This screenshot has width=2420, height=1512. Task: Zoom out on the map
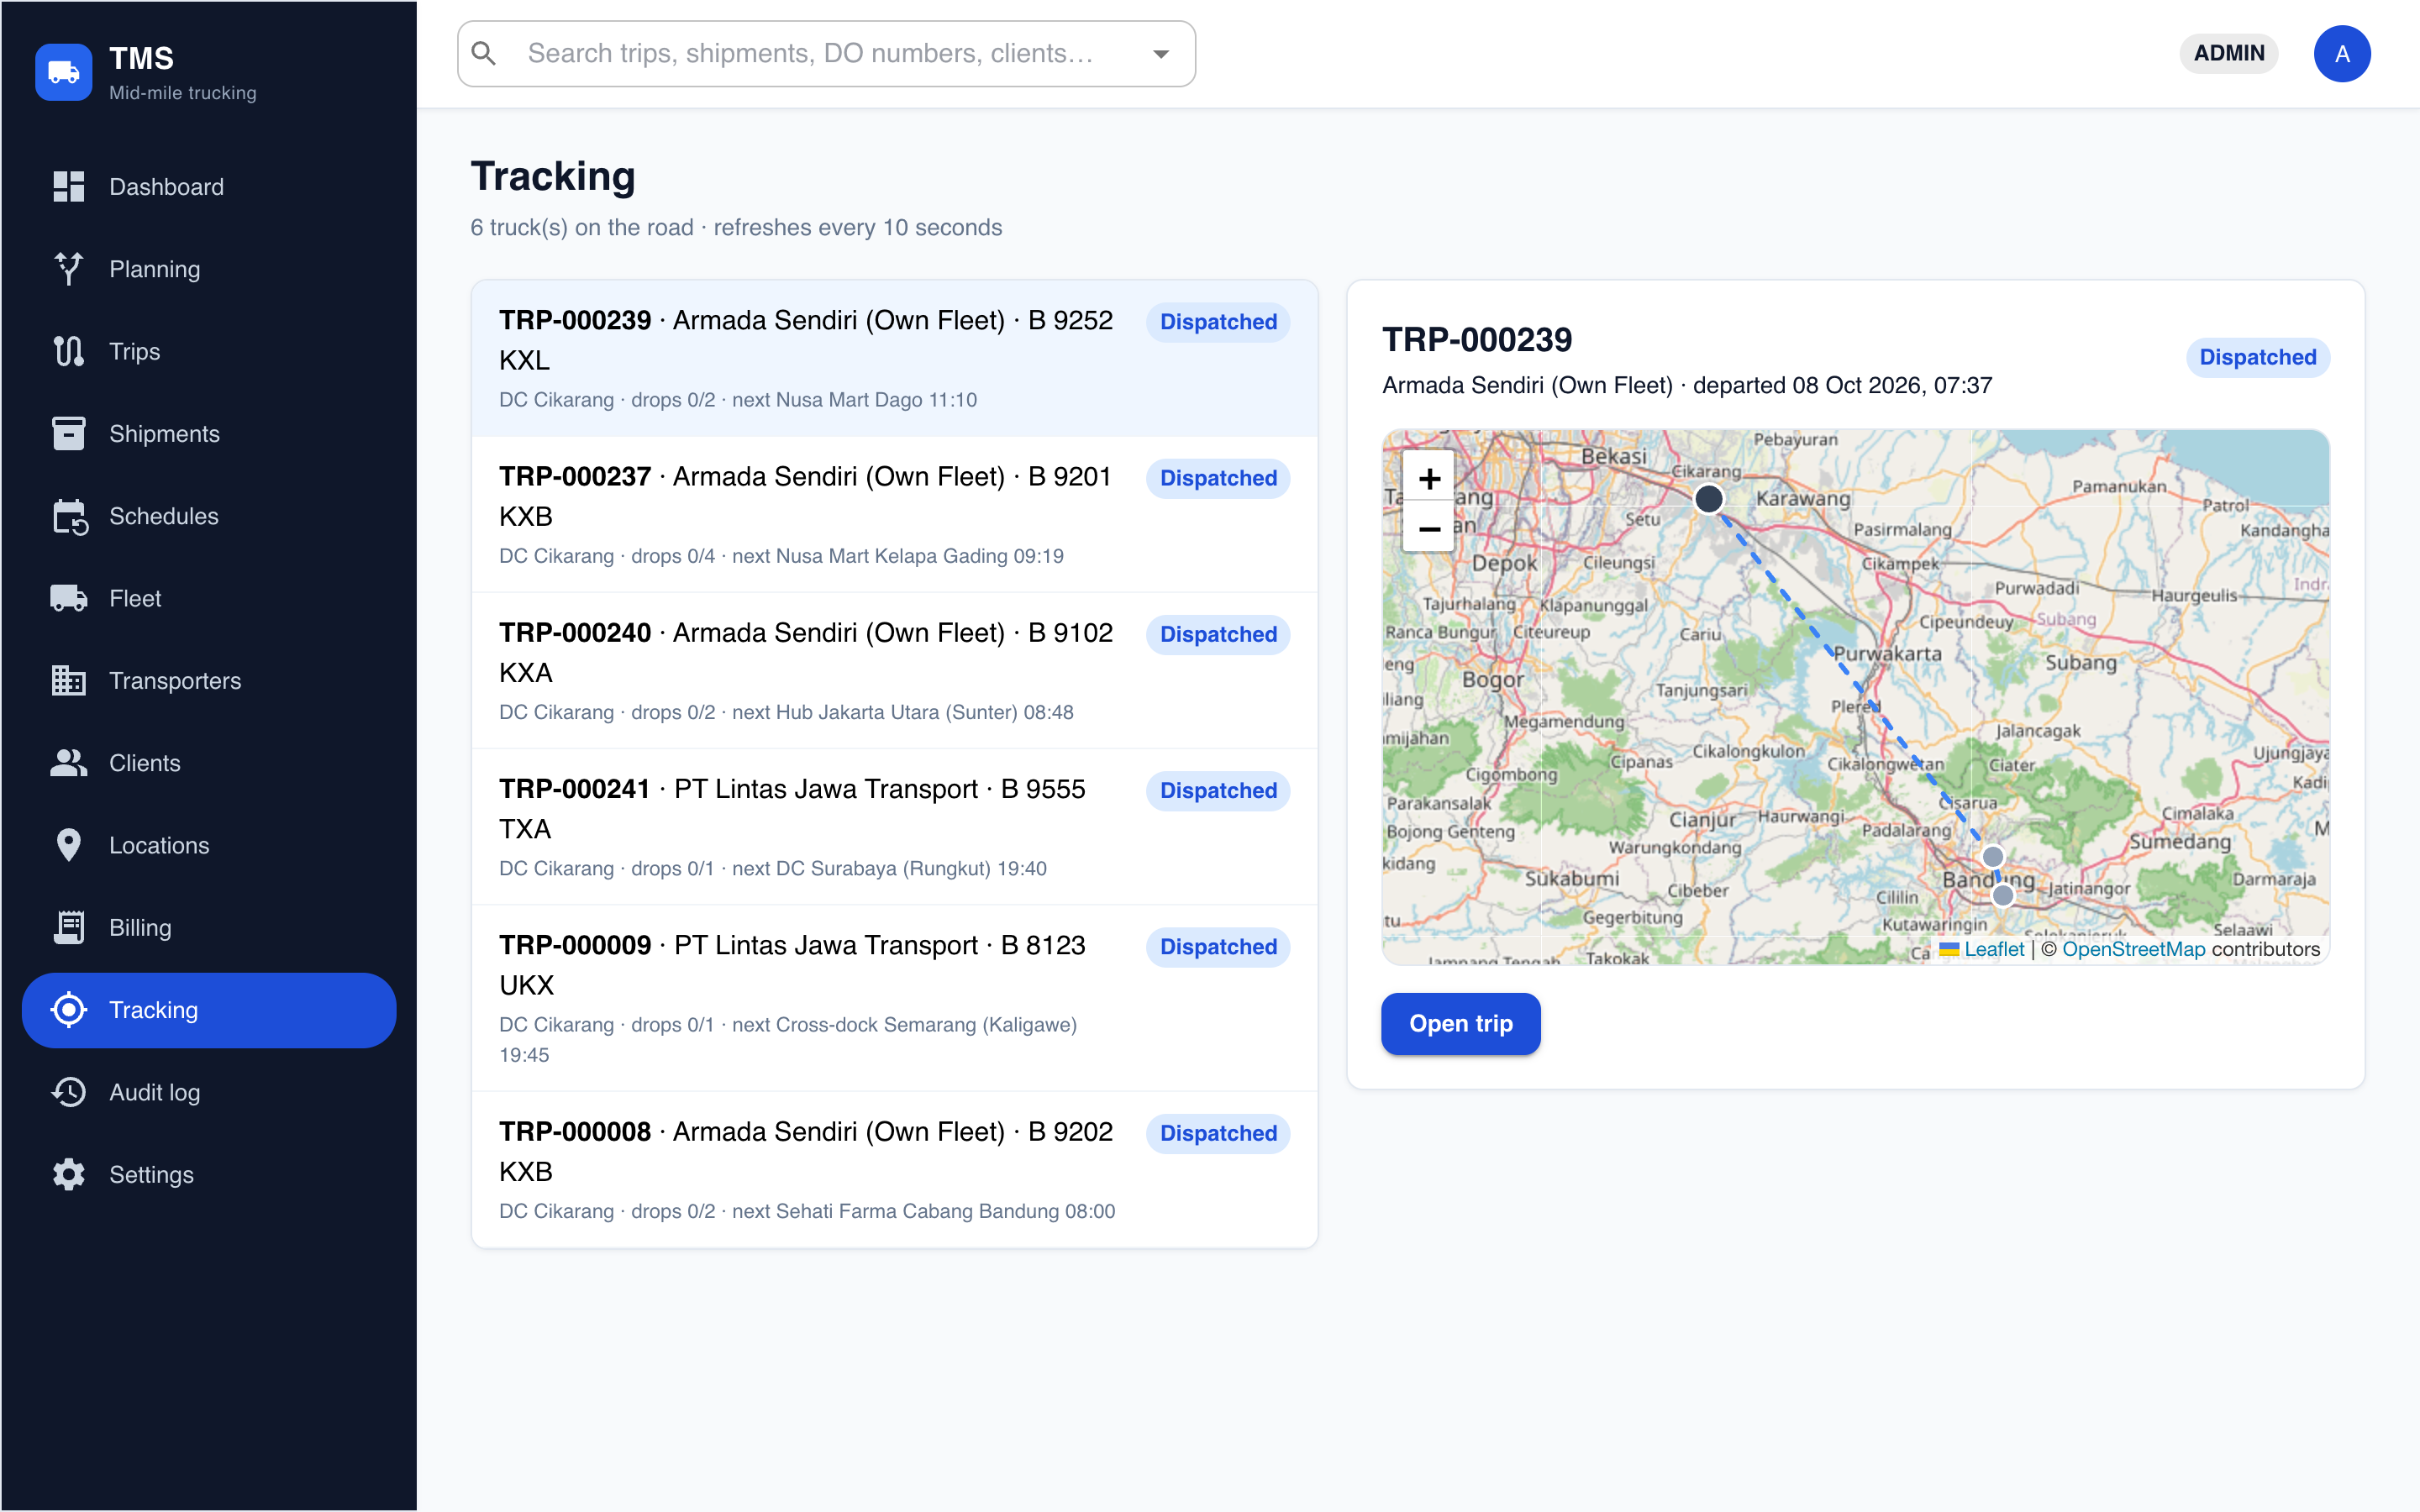tap(1429, 529)
